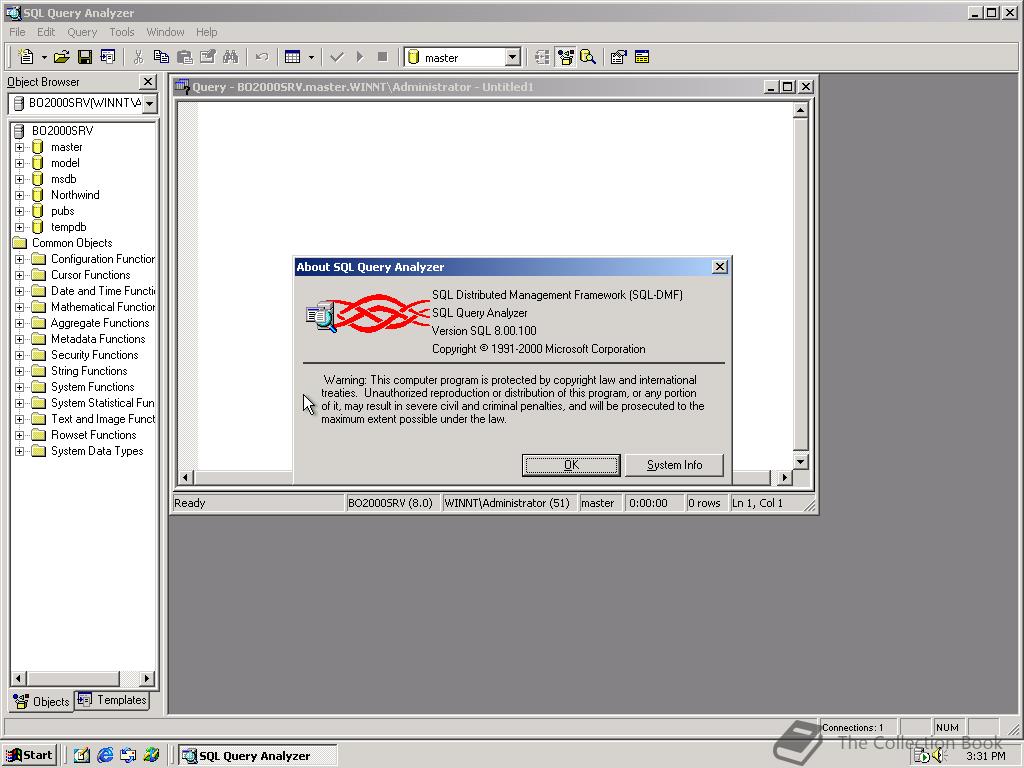Close the About SQL Query Analyzer dialog

tap(720, 266)
